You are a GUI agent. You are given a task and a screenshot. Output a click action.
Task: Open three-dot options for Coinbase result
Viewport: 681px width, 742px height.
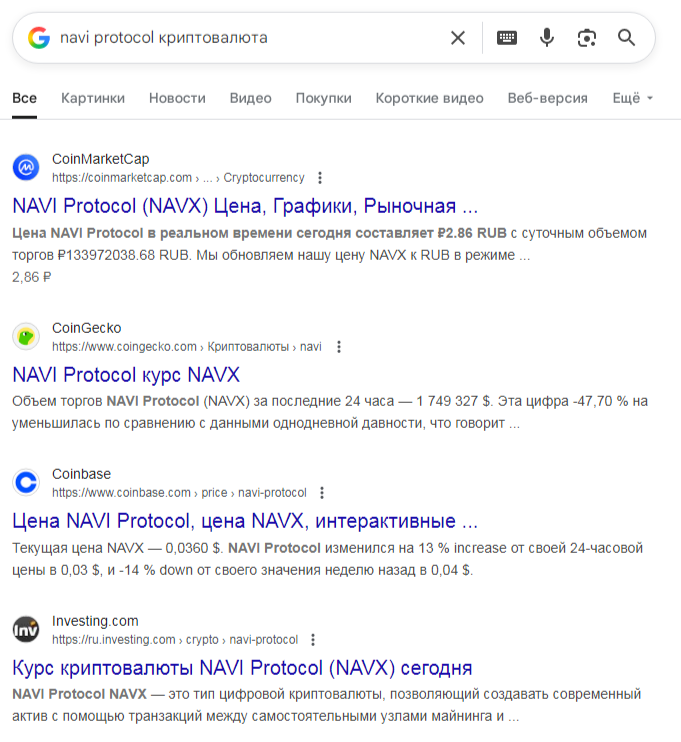[x=322, y=493]
